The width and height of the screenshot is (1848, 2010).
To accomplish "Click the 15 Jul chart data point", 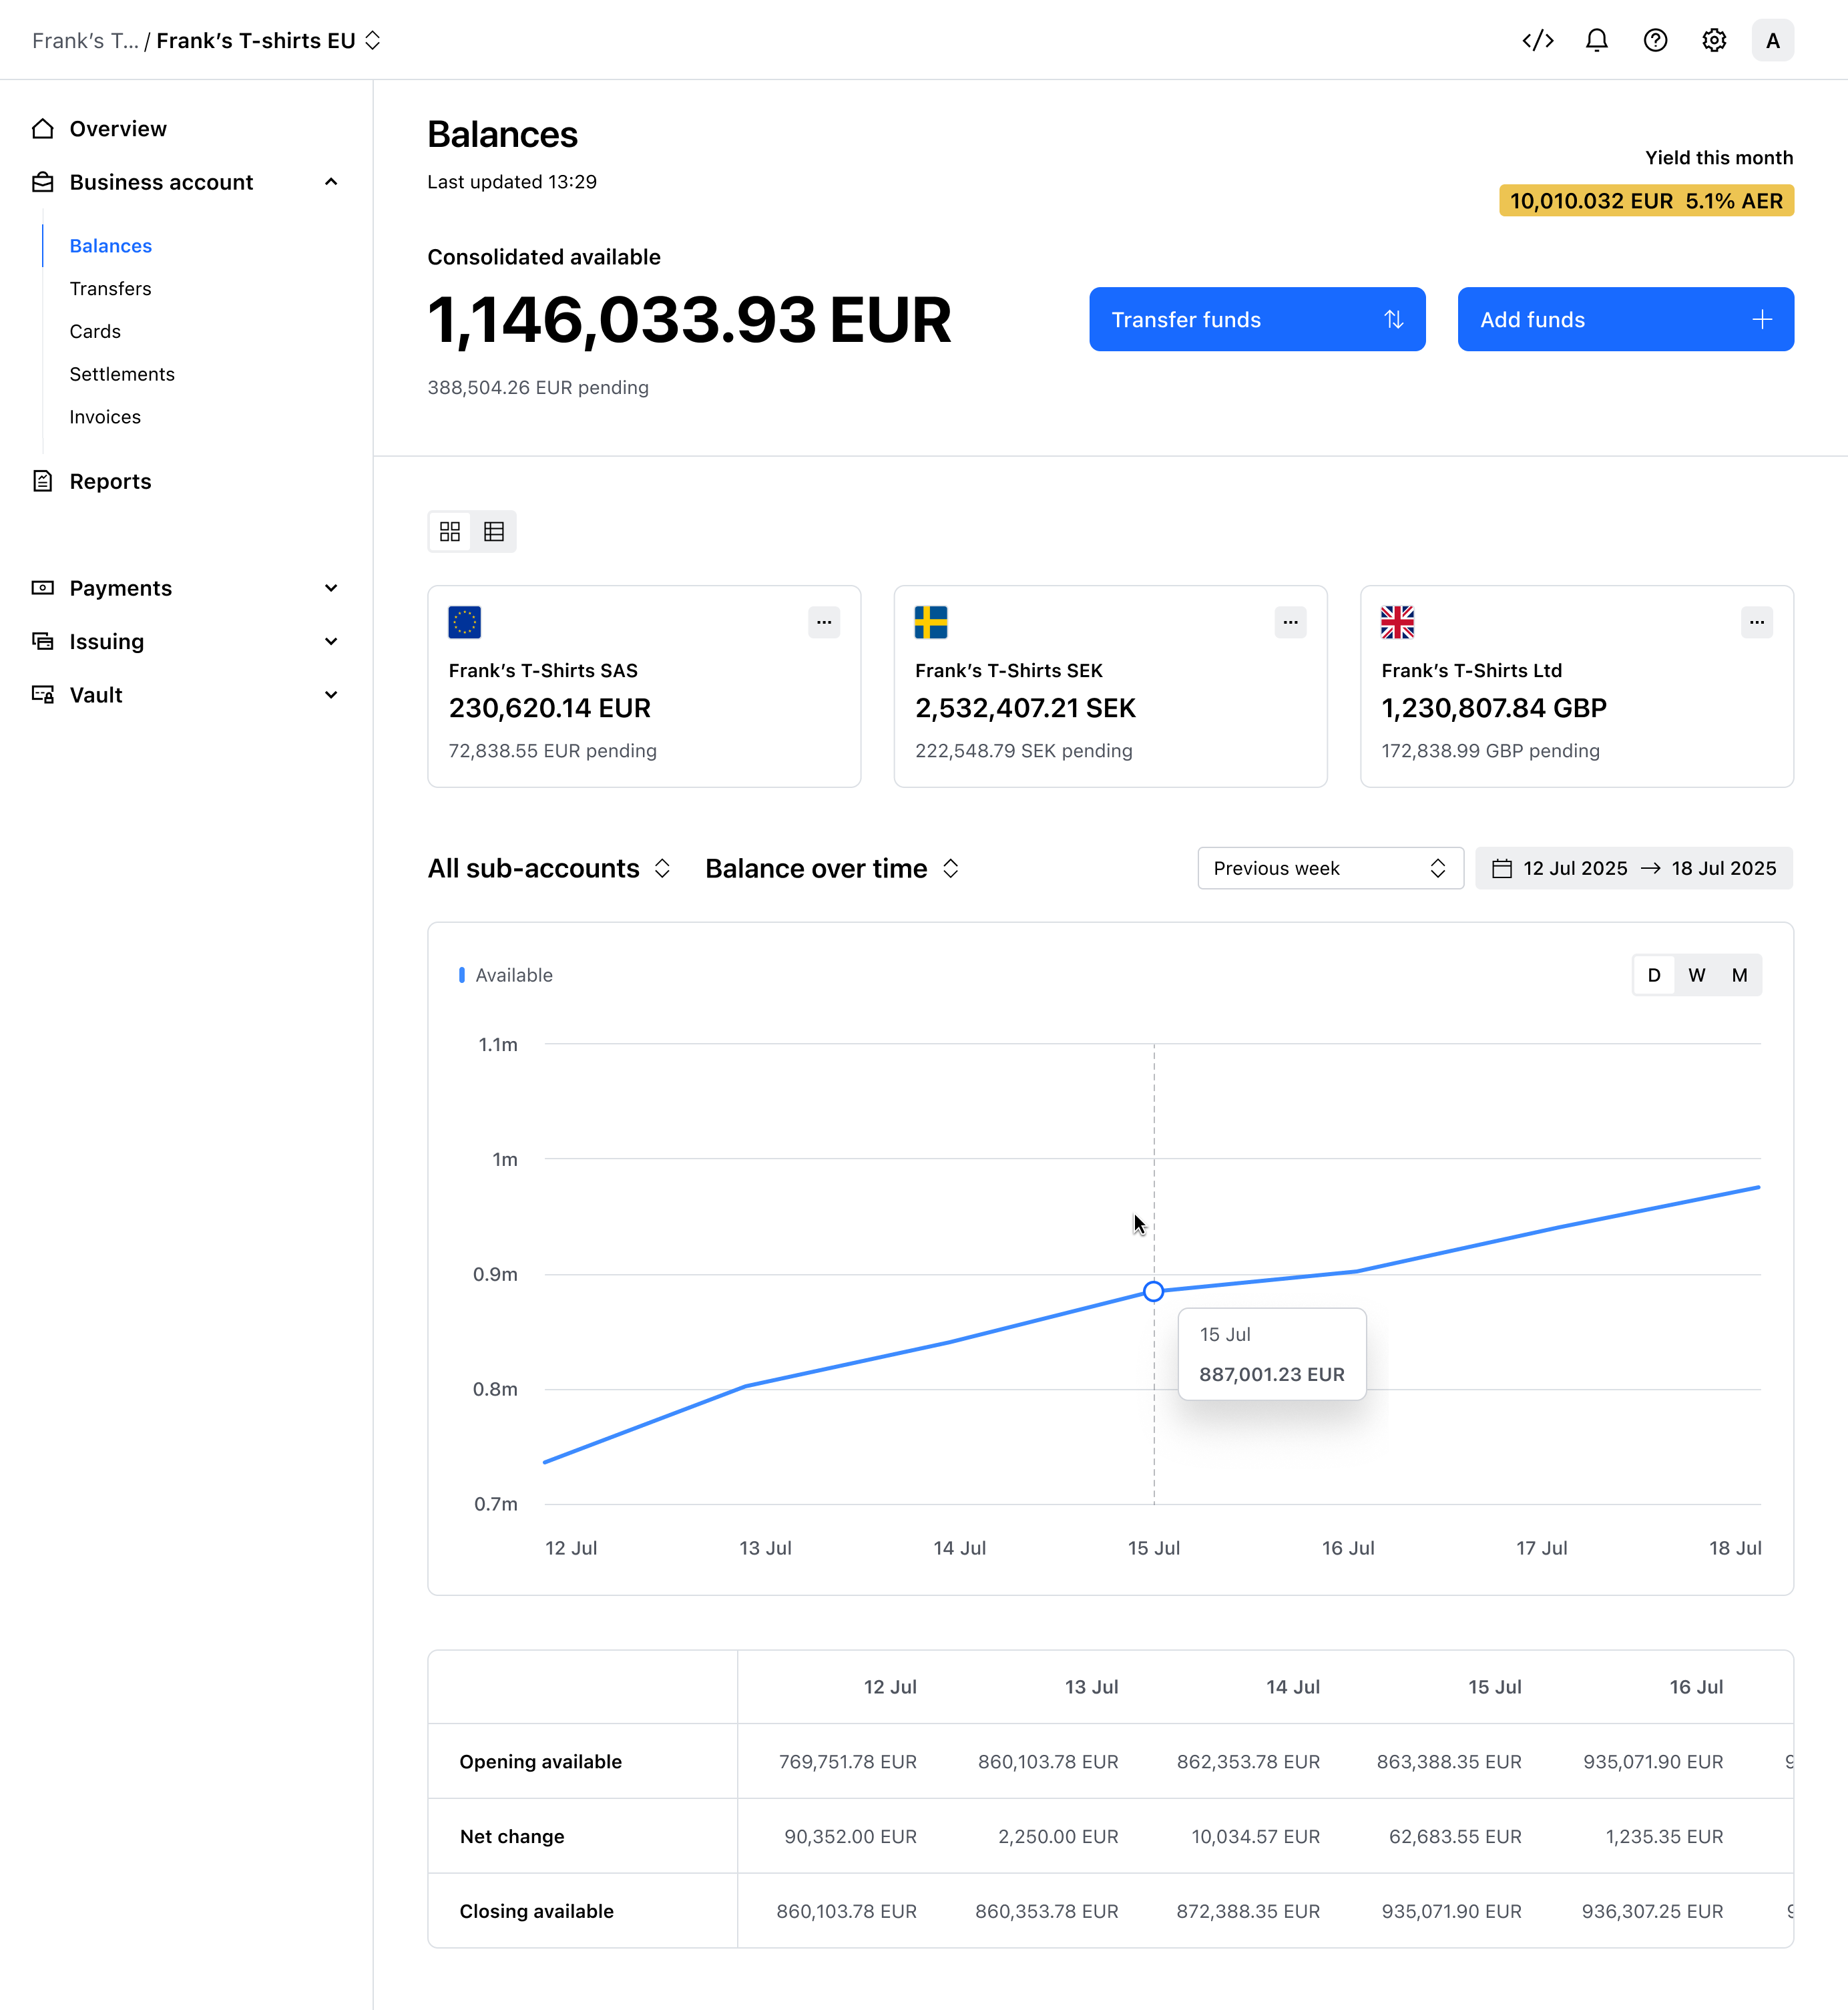I will coord(1153,1291).
